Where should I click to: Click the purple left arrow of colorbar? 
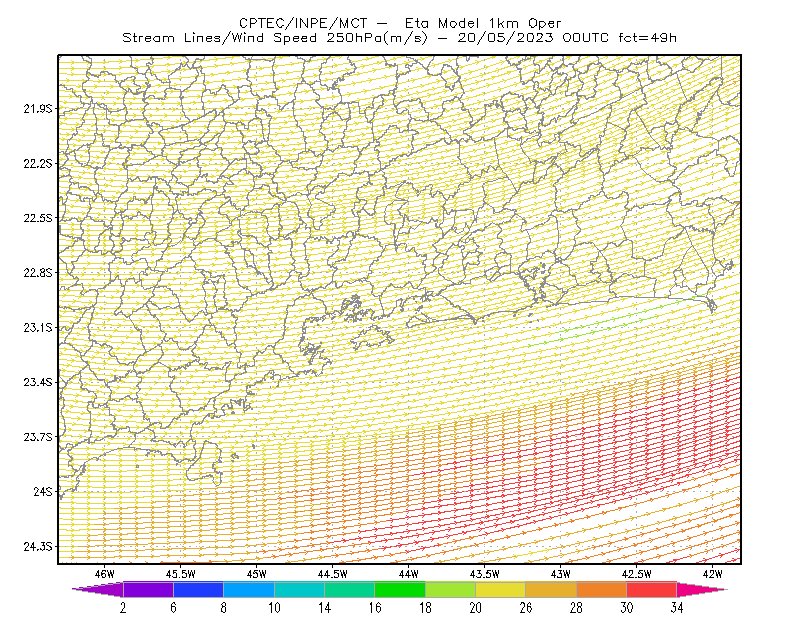[98, 589]
